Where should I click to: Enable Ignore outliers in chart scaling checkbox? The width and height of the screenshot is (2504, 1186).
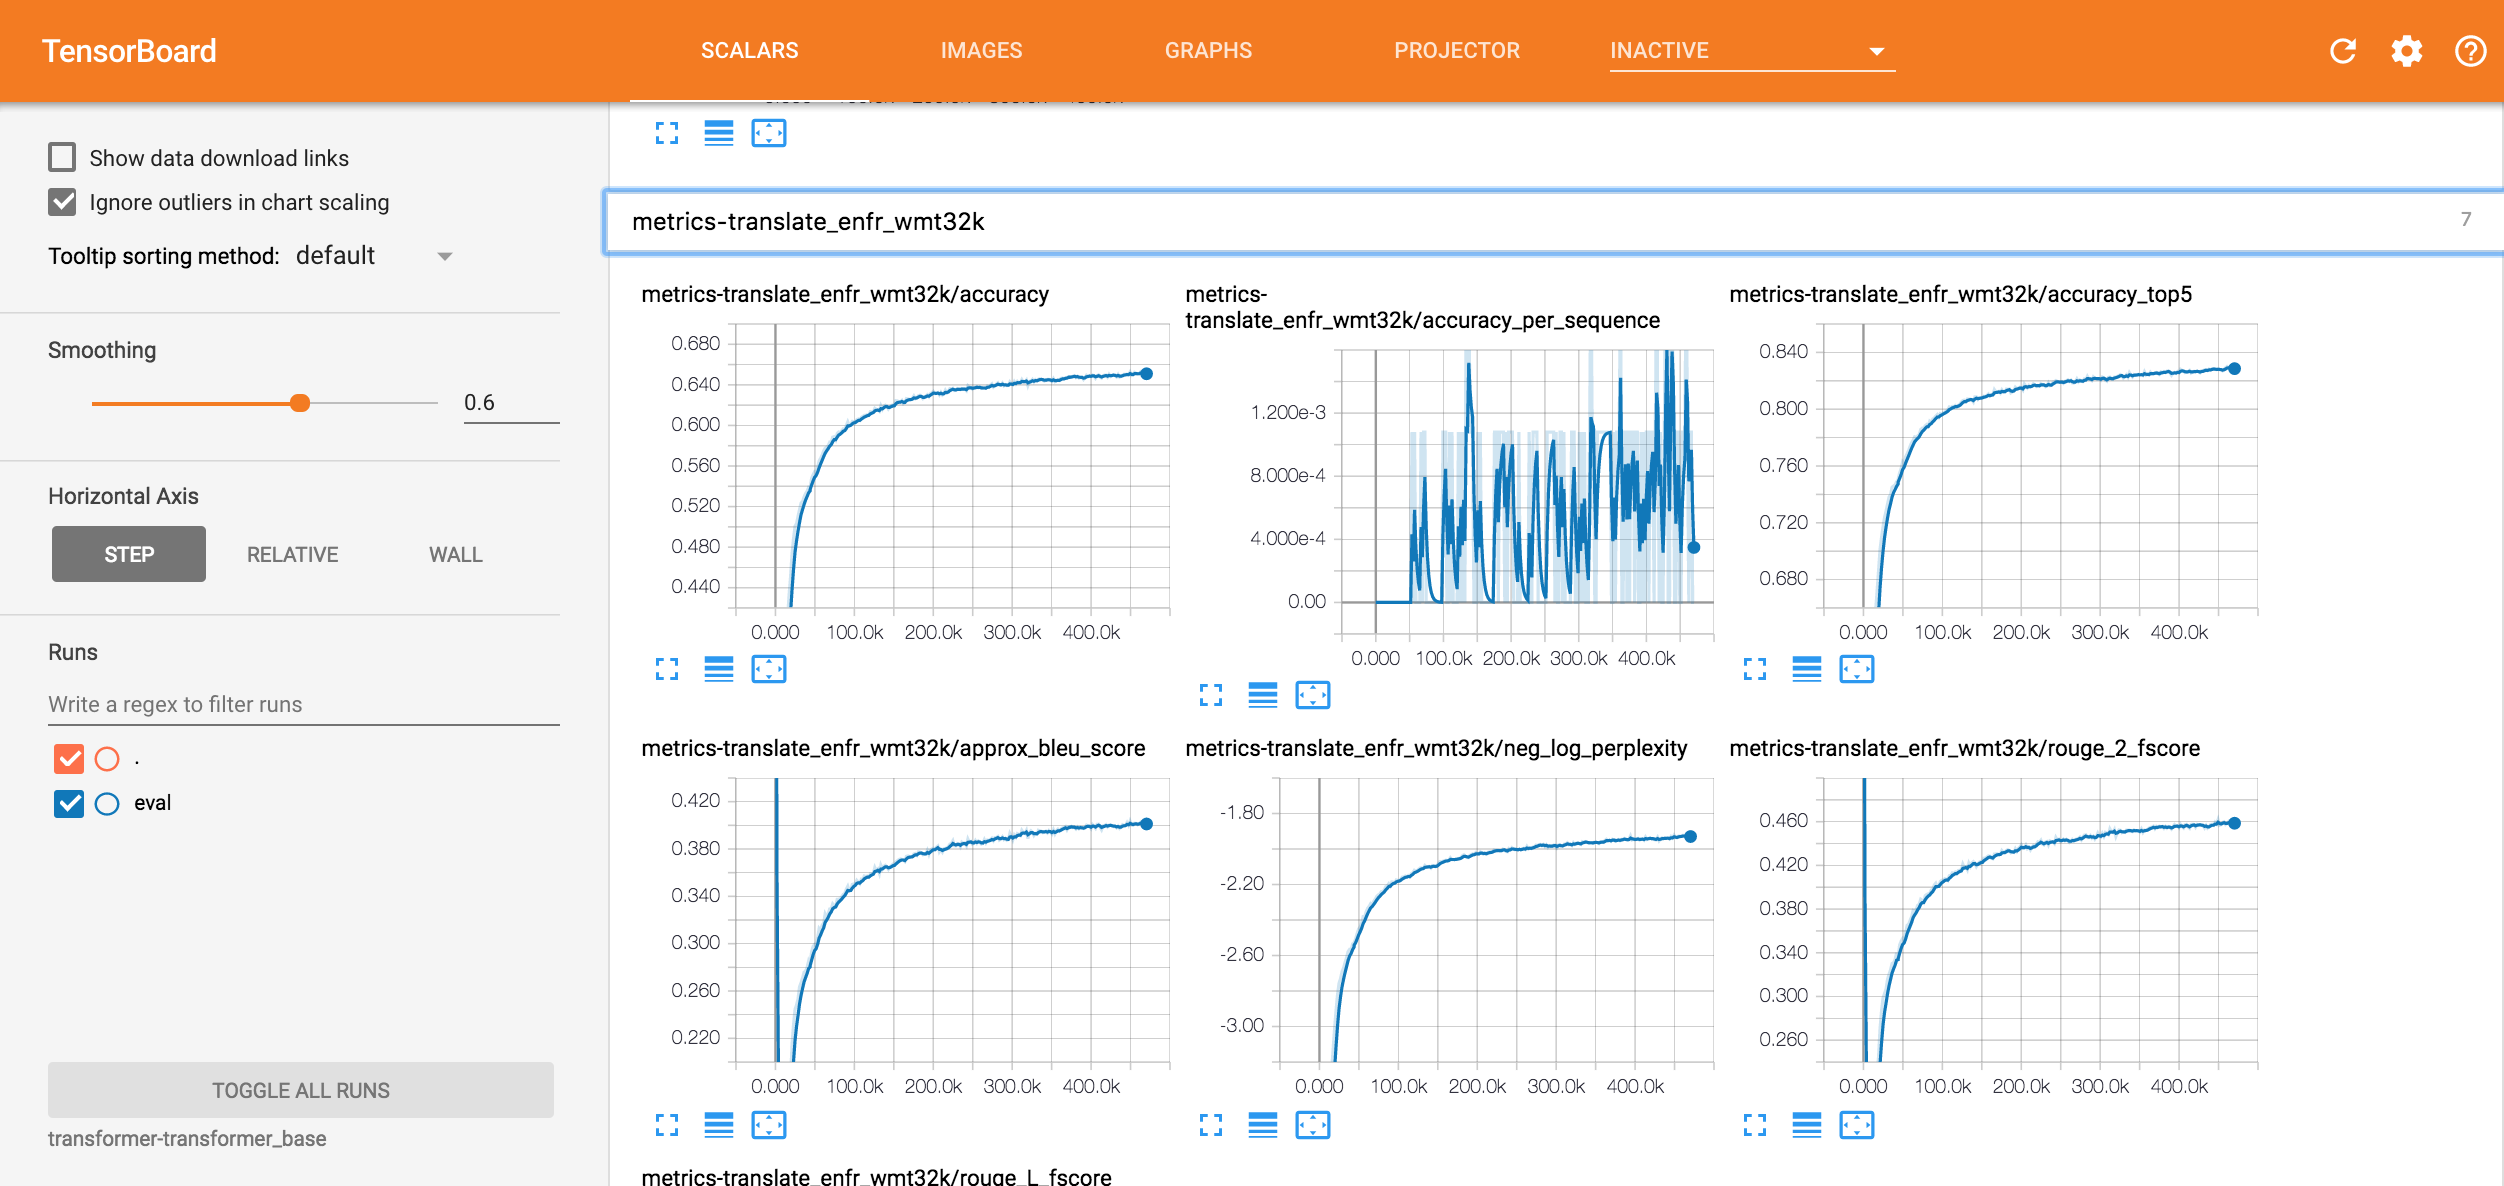(x=64, y=201)
